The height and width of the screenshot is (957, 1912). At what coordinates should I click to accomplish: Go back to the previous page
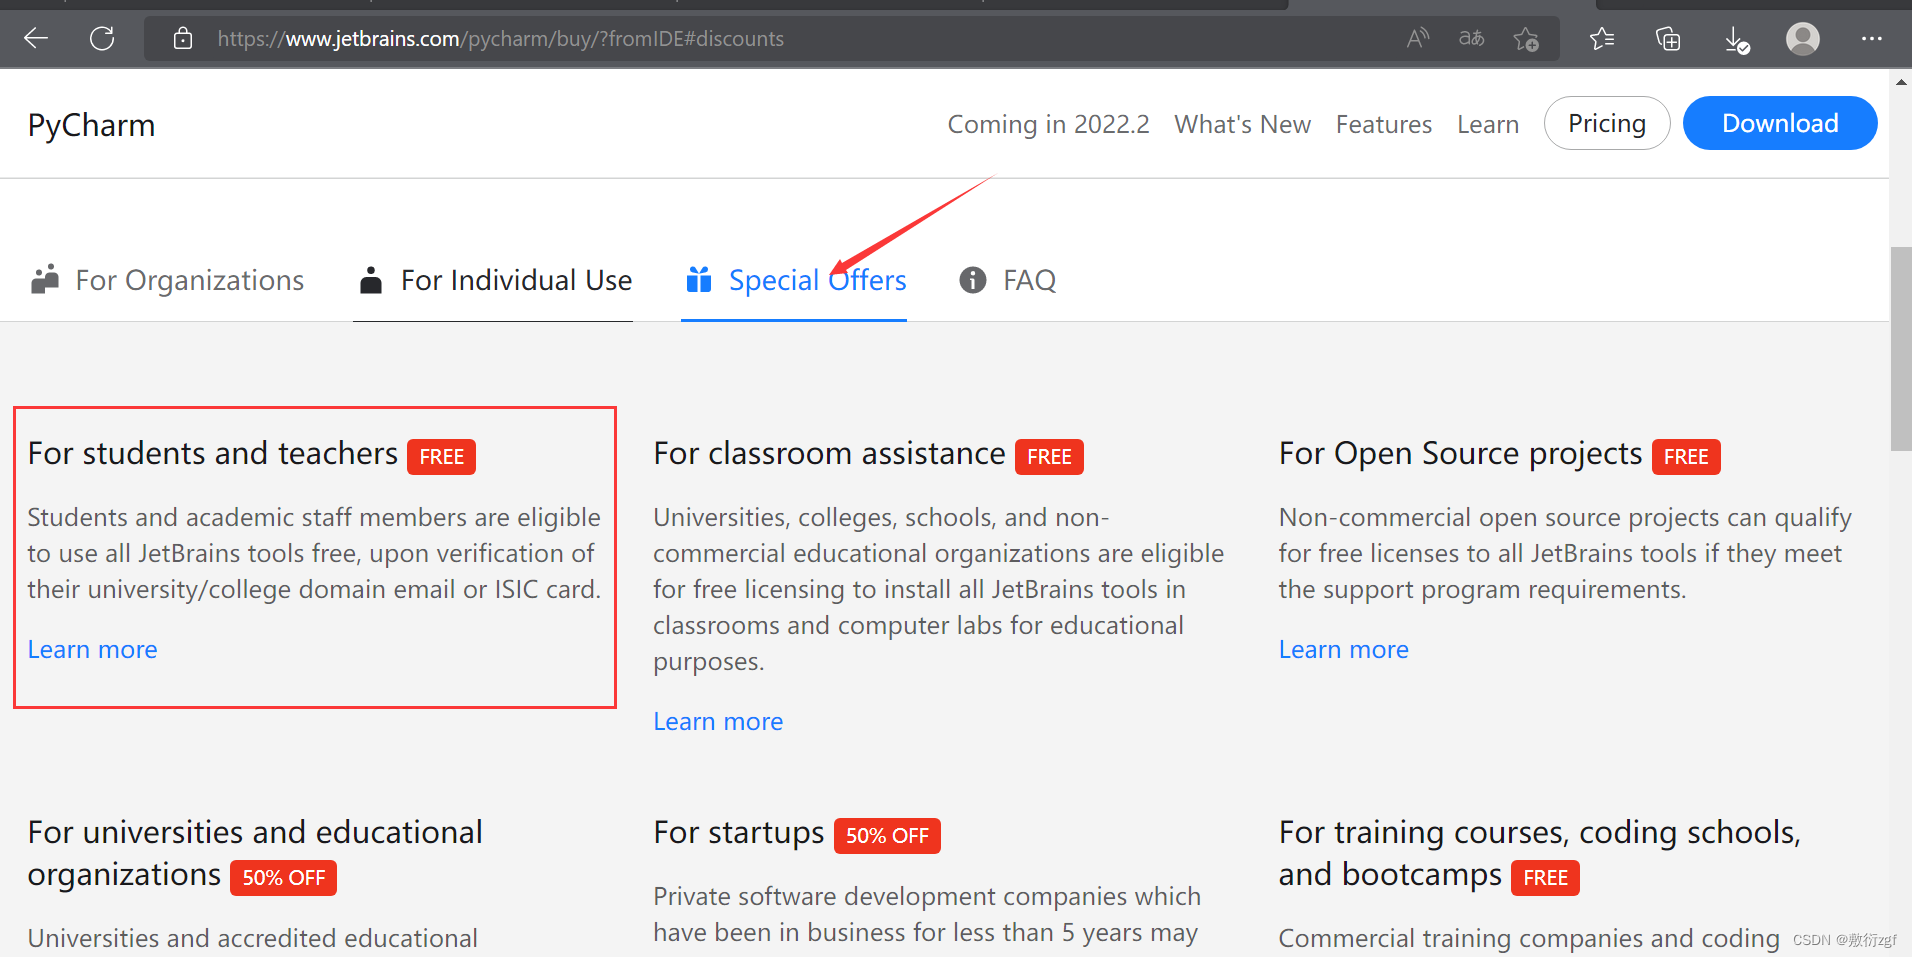point(36,39)
